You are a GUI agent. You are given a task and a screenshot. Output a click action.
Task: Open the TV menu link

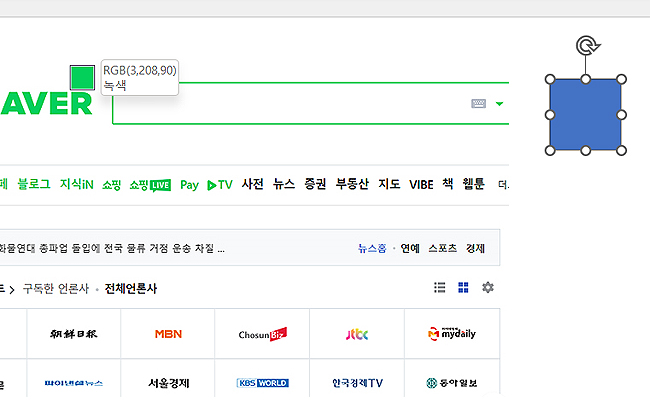click(220, 184)
